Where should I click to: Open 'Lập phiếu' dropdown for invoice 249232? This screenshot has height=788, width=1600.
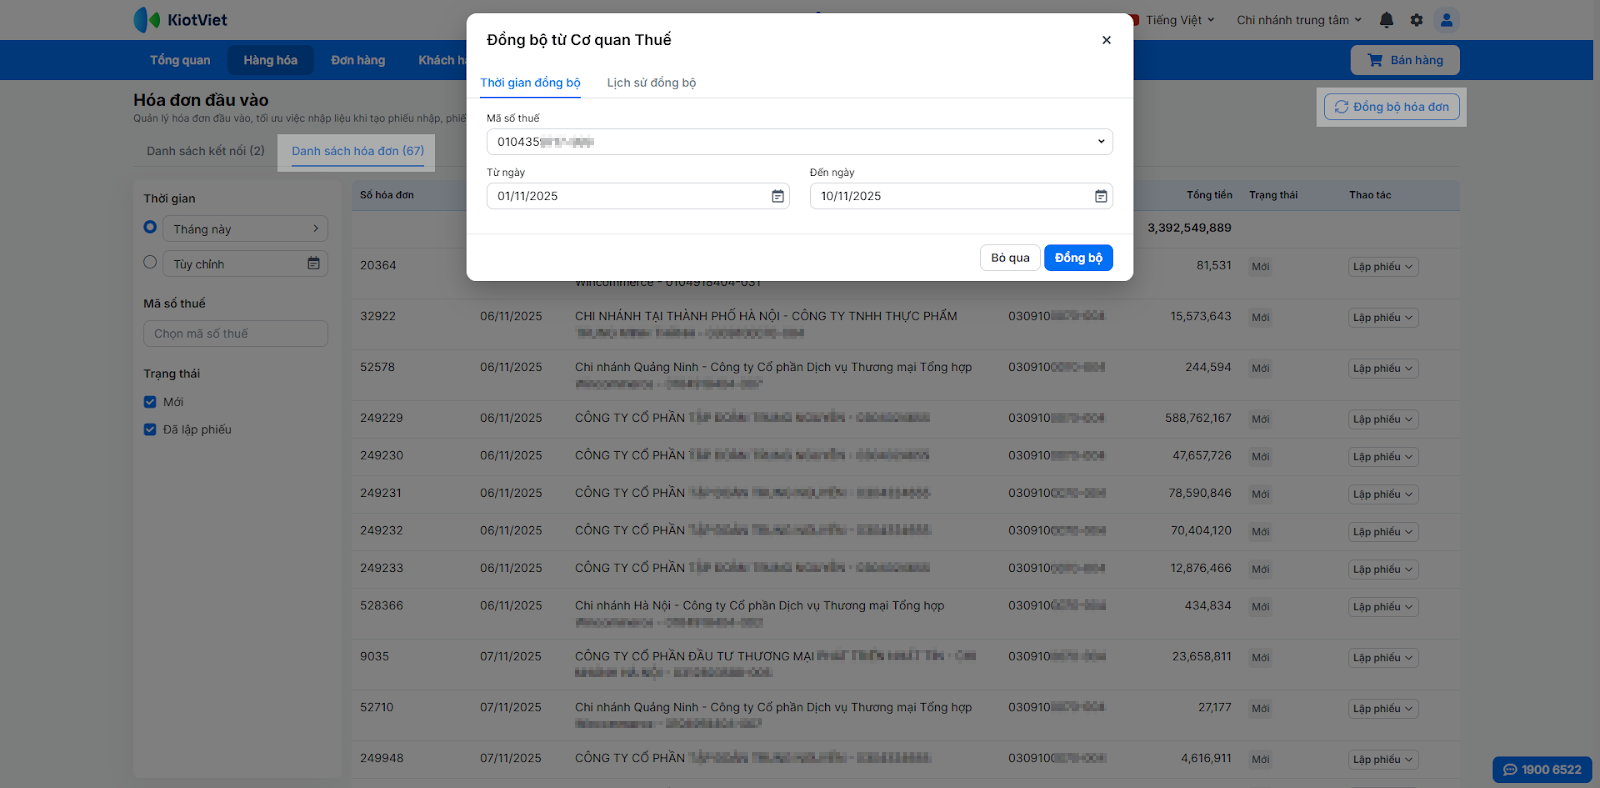click(1383, 532)
